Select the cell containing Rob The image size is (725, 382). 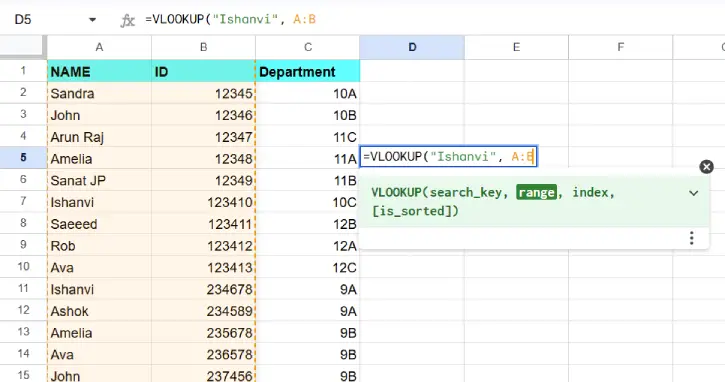[99, 246]
